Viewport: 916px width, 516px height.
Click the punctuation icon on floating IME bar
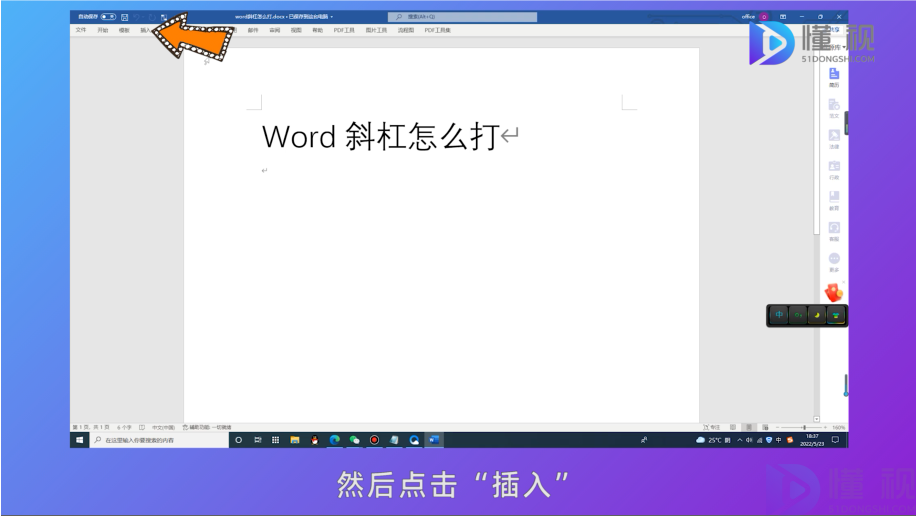[x=798, y=315]
